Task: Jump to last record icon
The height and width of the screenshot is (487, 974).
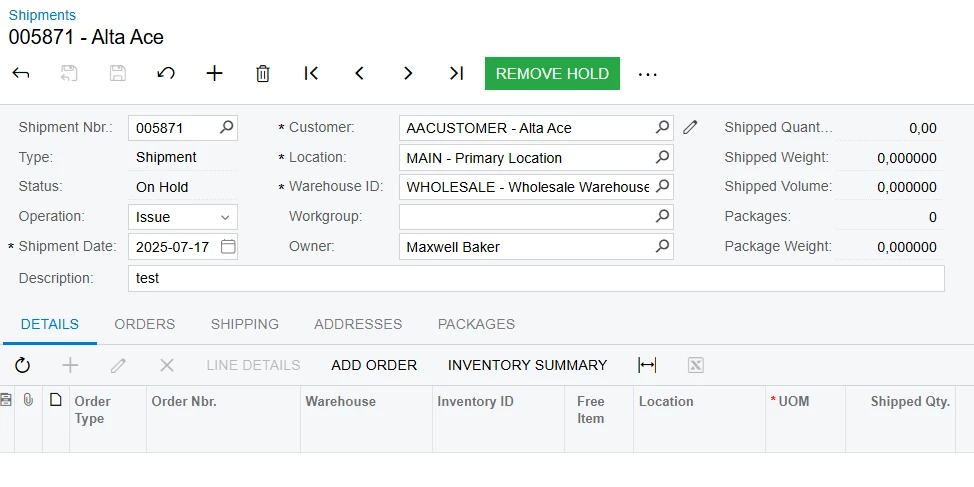Action: (457, 73)
